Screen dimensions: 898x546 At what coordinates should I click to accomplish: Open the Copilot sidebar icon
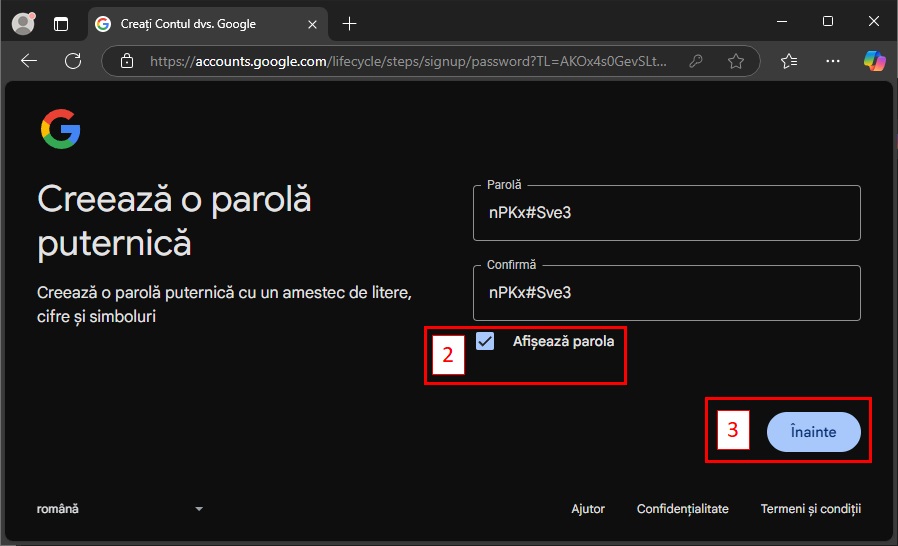875,61
